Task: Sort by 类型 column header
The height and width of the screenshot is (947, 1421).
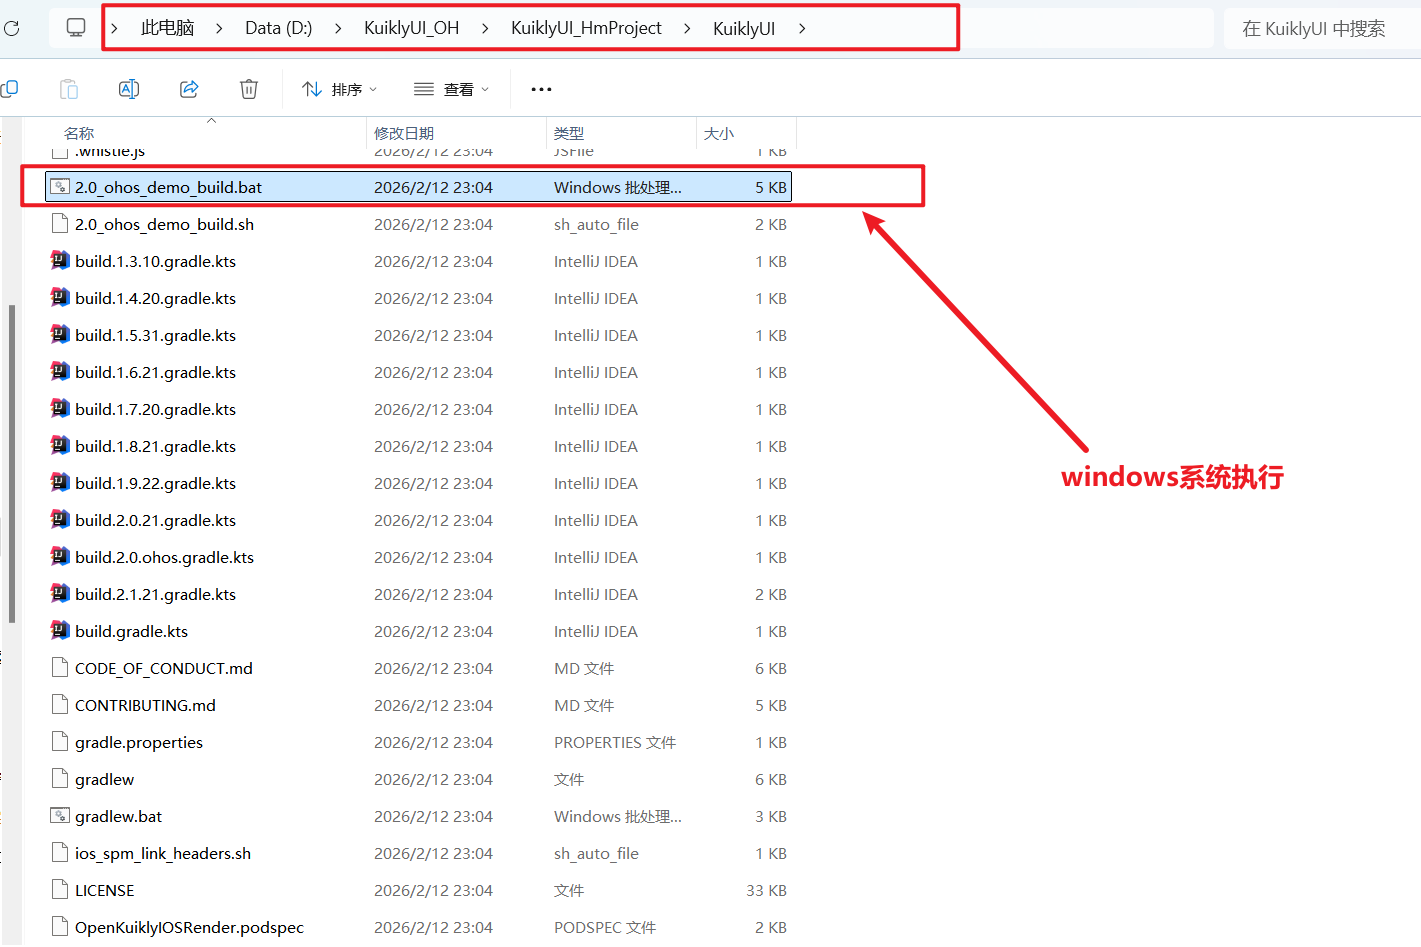Action: click(x=569, y=133)
